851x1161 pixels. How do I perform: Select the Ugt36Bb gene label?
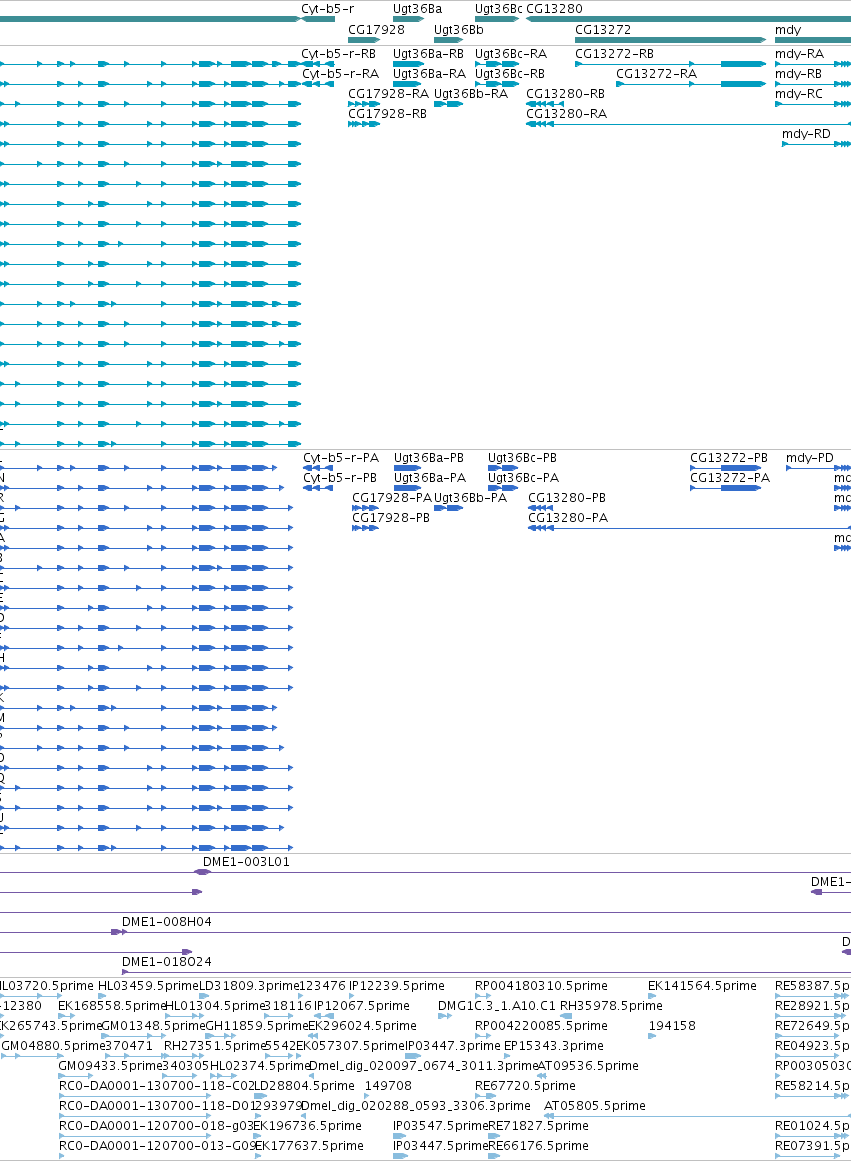tap(458, 30)
